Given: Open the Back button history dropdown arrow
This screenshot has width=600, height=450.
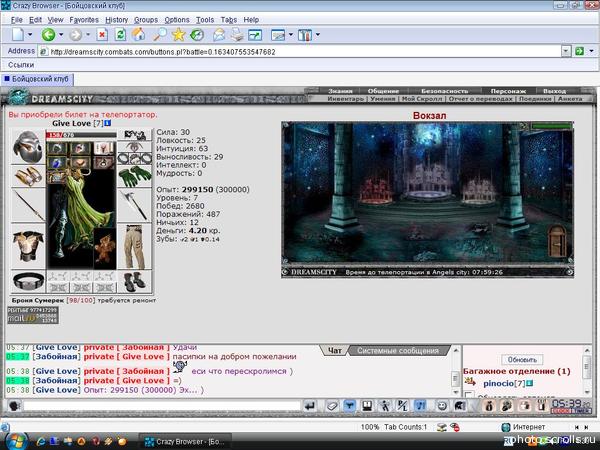Looking at the screenshot, I should [61, 35].
